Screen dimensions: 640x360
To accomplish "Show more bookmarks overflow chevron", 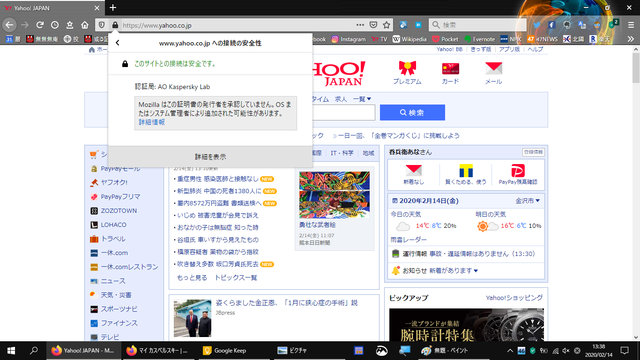I will click(x=631, y=39).
